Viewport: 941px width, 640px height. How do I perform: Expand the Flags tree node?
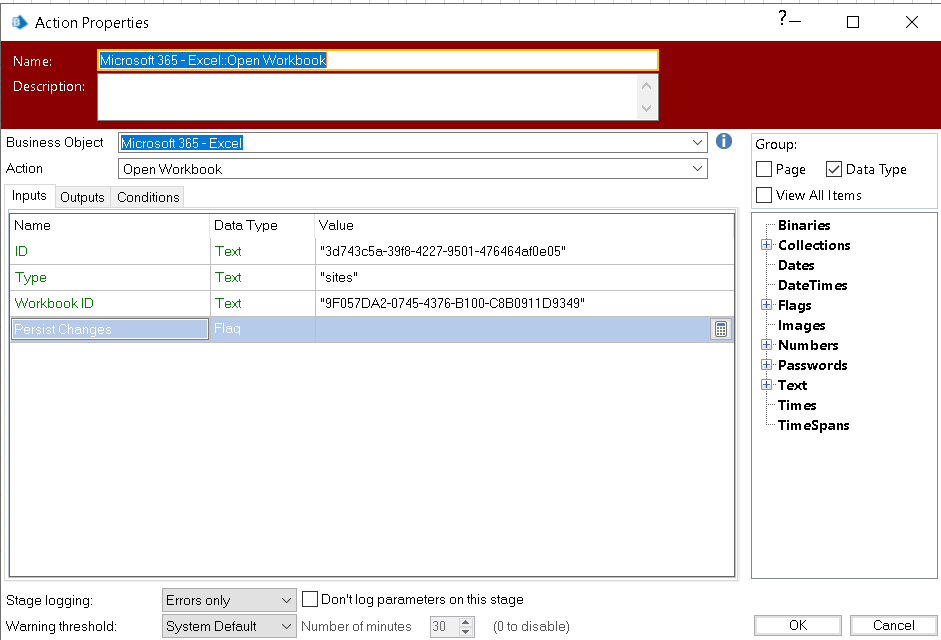(x=766, y=304)
